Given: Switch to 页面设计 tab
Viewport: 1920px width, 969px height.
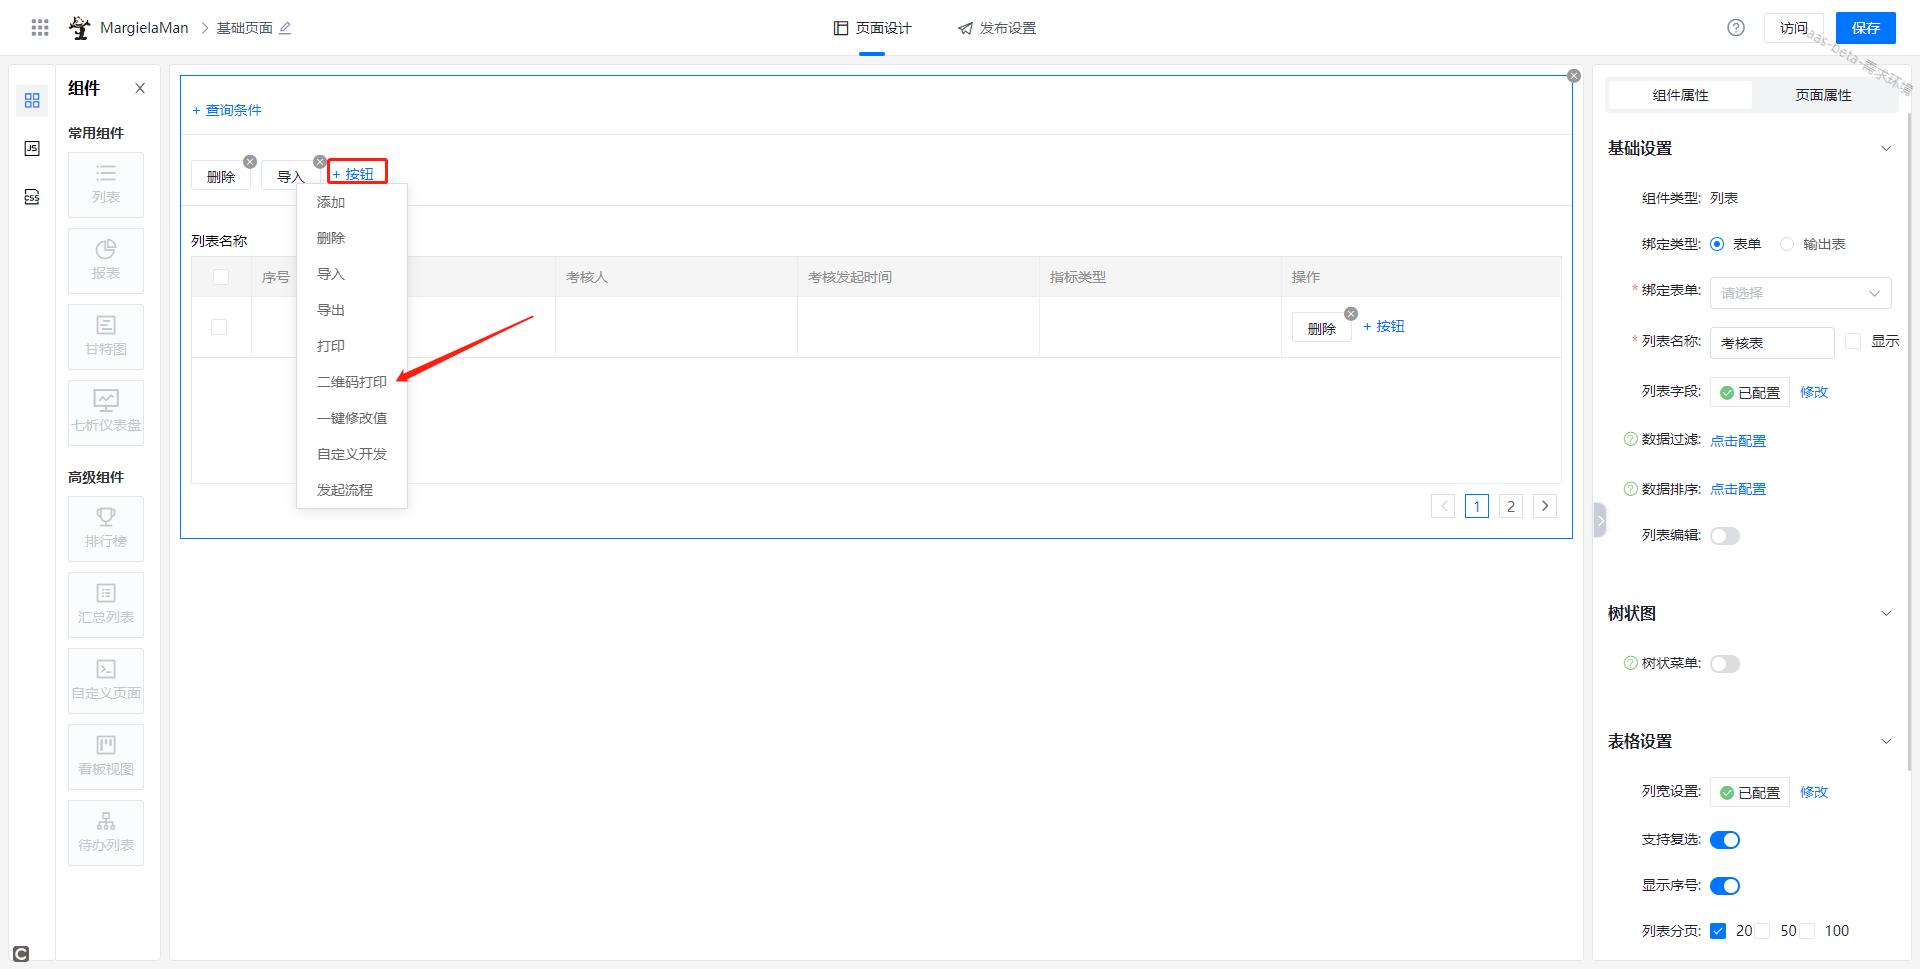Looking at the screenshot, I should (872, 28).
